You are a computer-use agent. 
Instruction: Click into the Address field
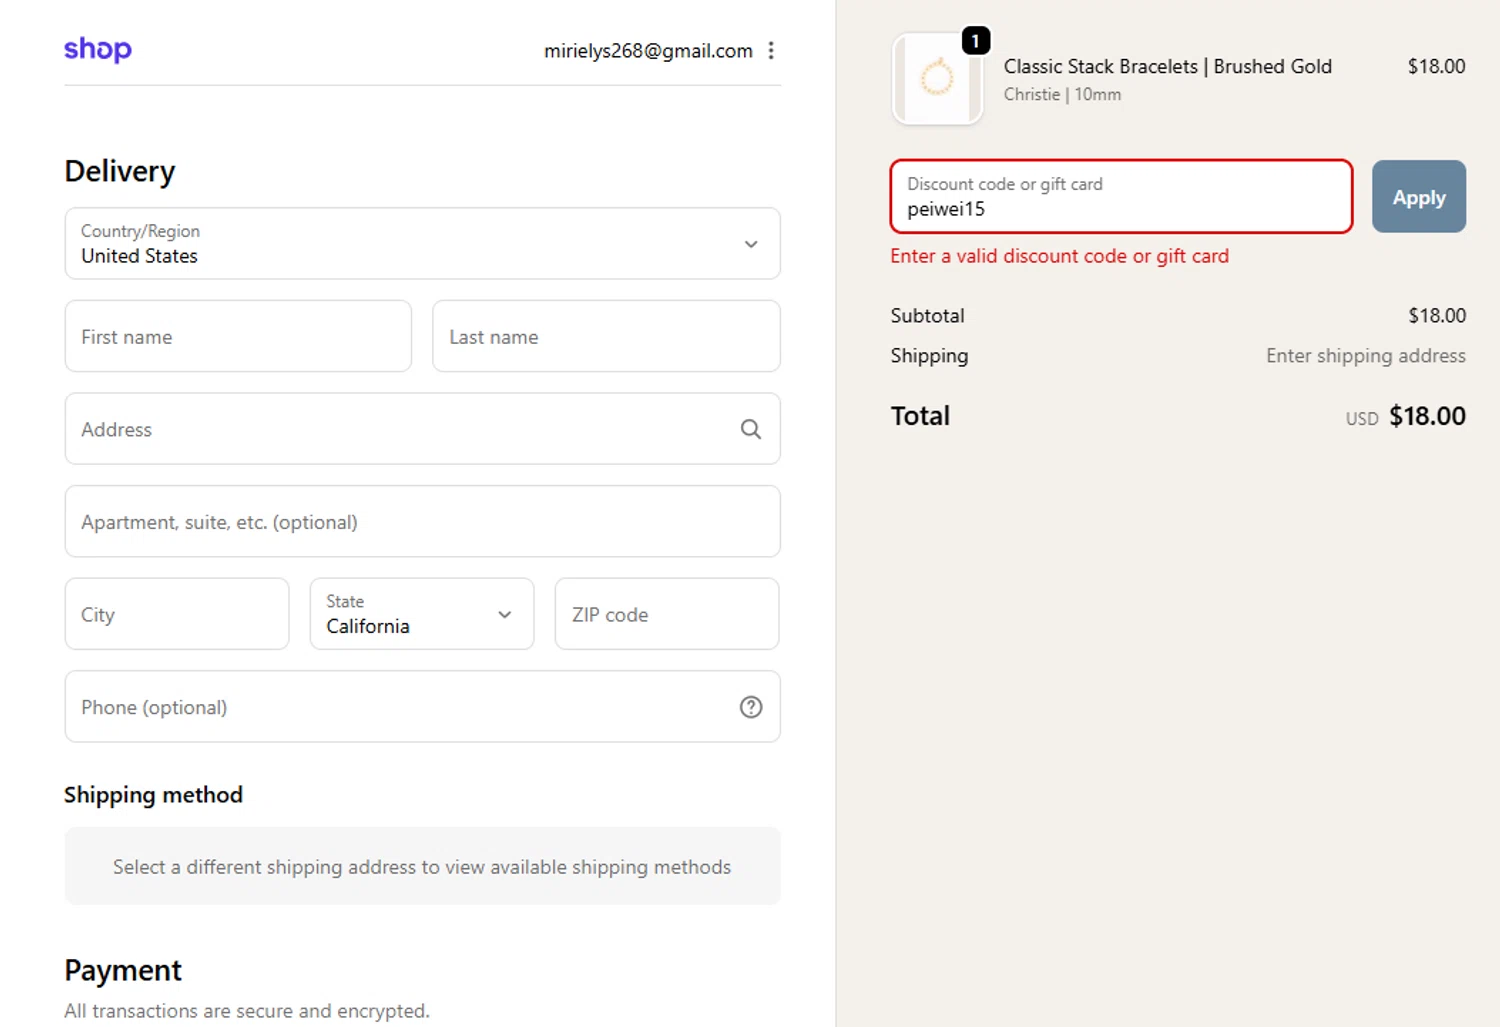click(x=422, y=429)
